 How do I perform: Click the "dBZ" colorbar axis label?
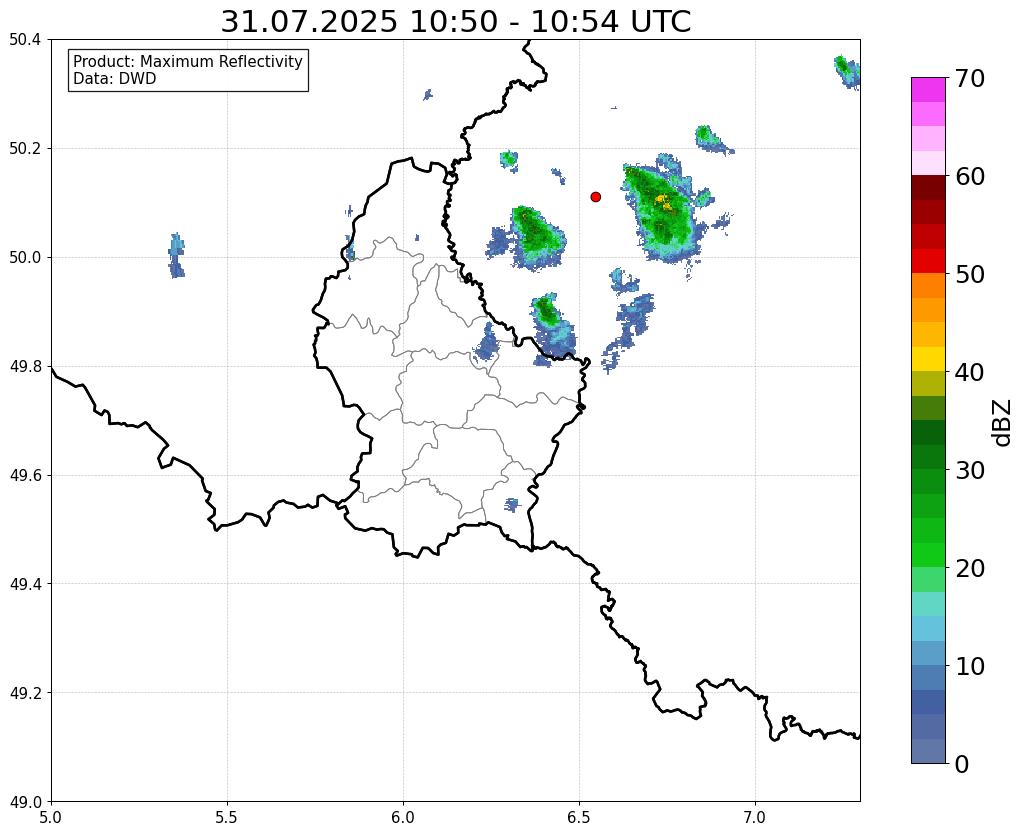1003,422
